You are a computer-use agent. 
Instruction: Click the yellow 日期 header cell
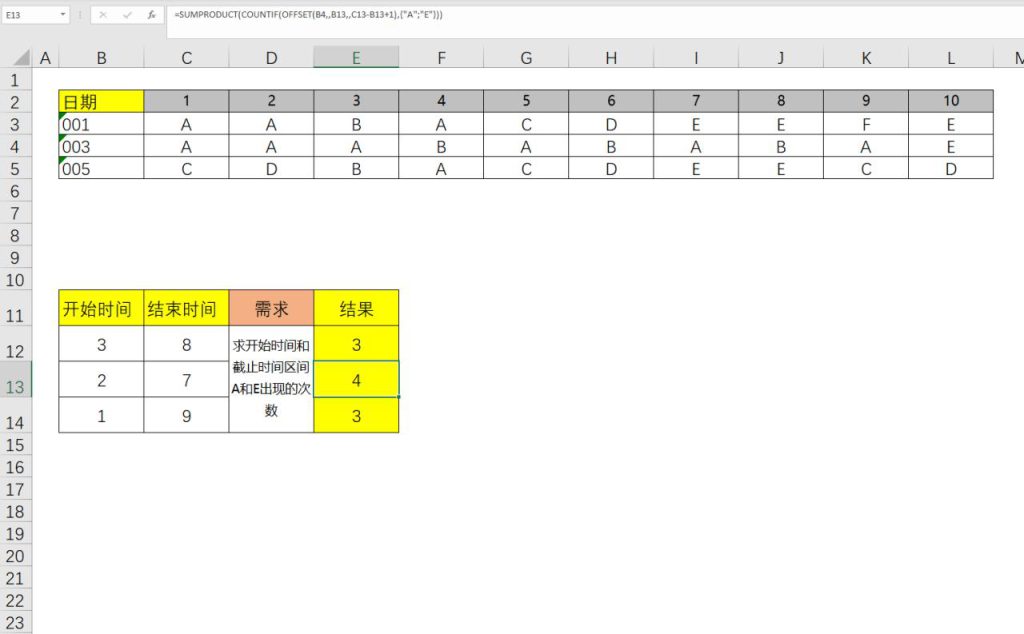pos(101,101)
